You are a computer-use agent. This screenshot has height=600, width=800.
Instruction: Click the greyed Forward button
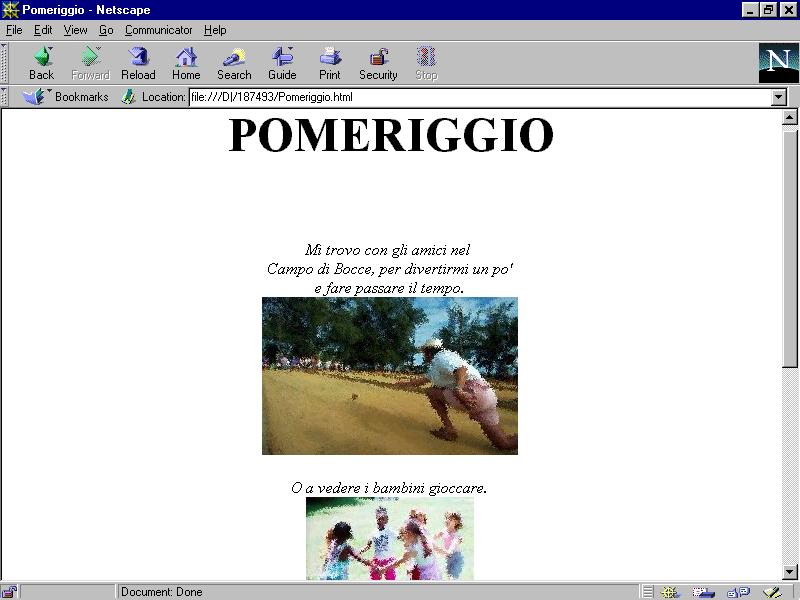(90, 63)
